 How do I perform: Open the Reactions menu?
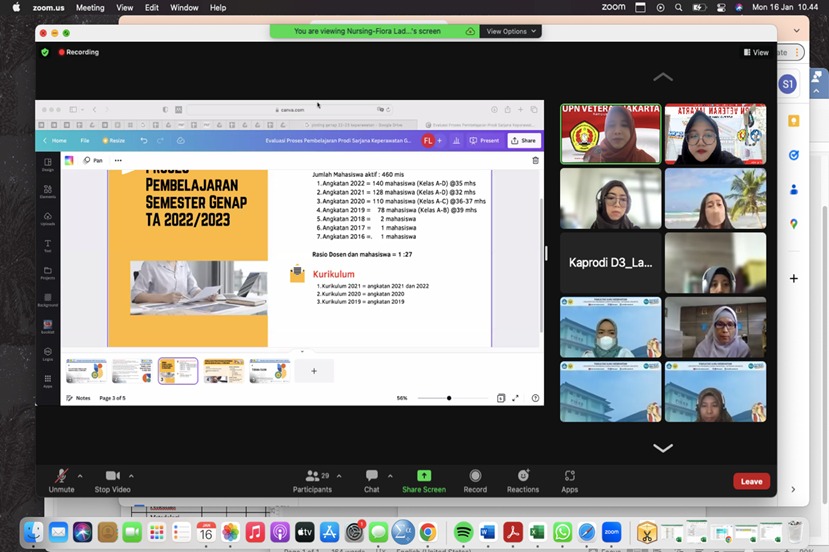pyautogui.click(x=522, y=476)
